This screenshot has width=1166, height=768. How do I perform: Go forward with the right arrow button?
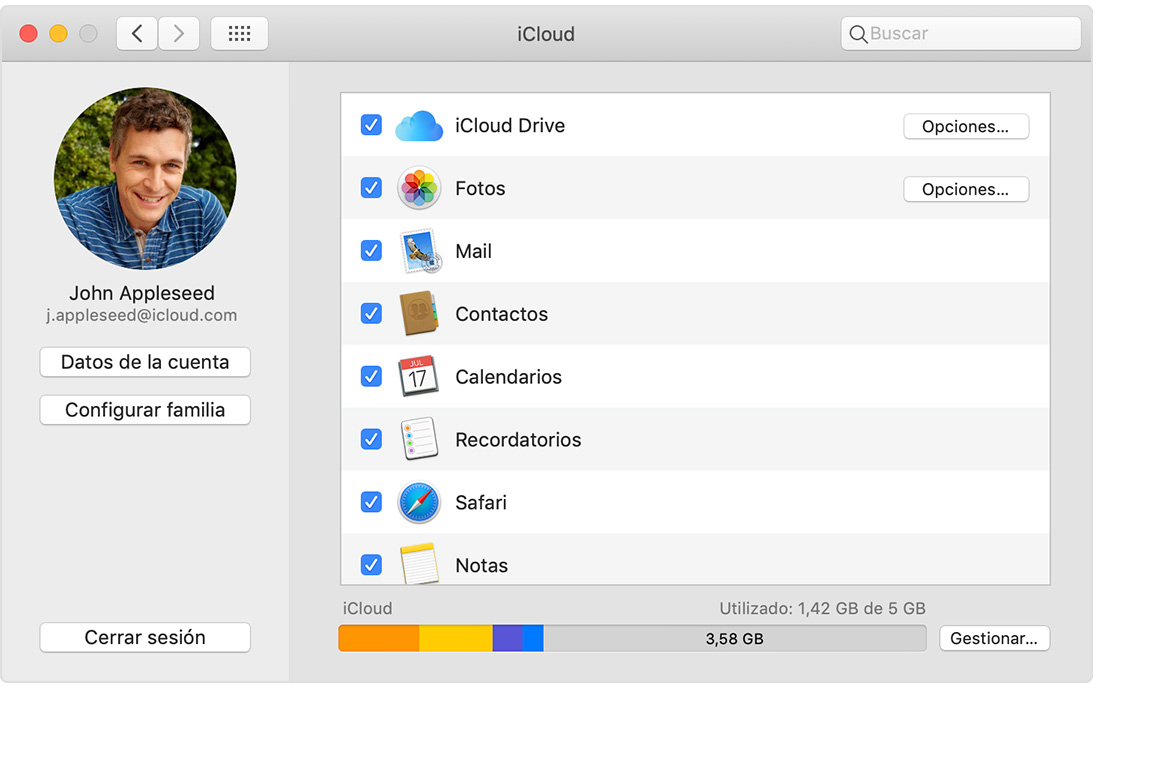pyautogui.click(x=178, y=33)
